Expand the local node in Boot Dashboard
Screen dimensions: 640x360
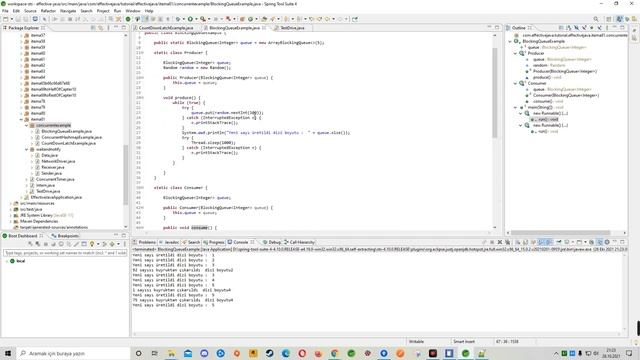(7, 261)
